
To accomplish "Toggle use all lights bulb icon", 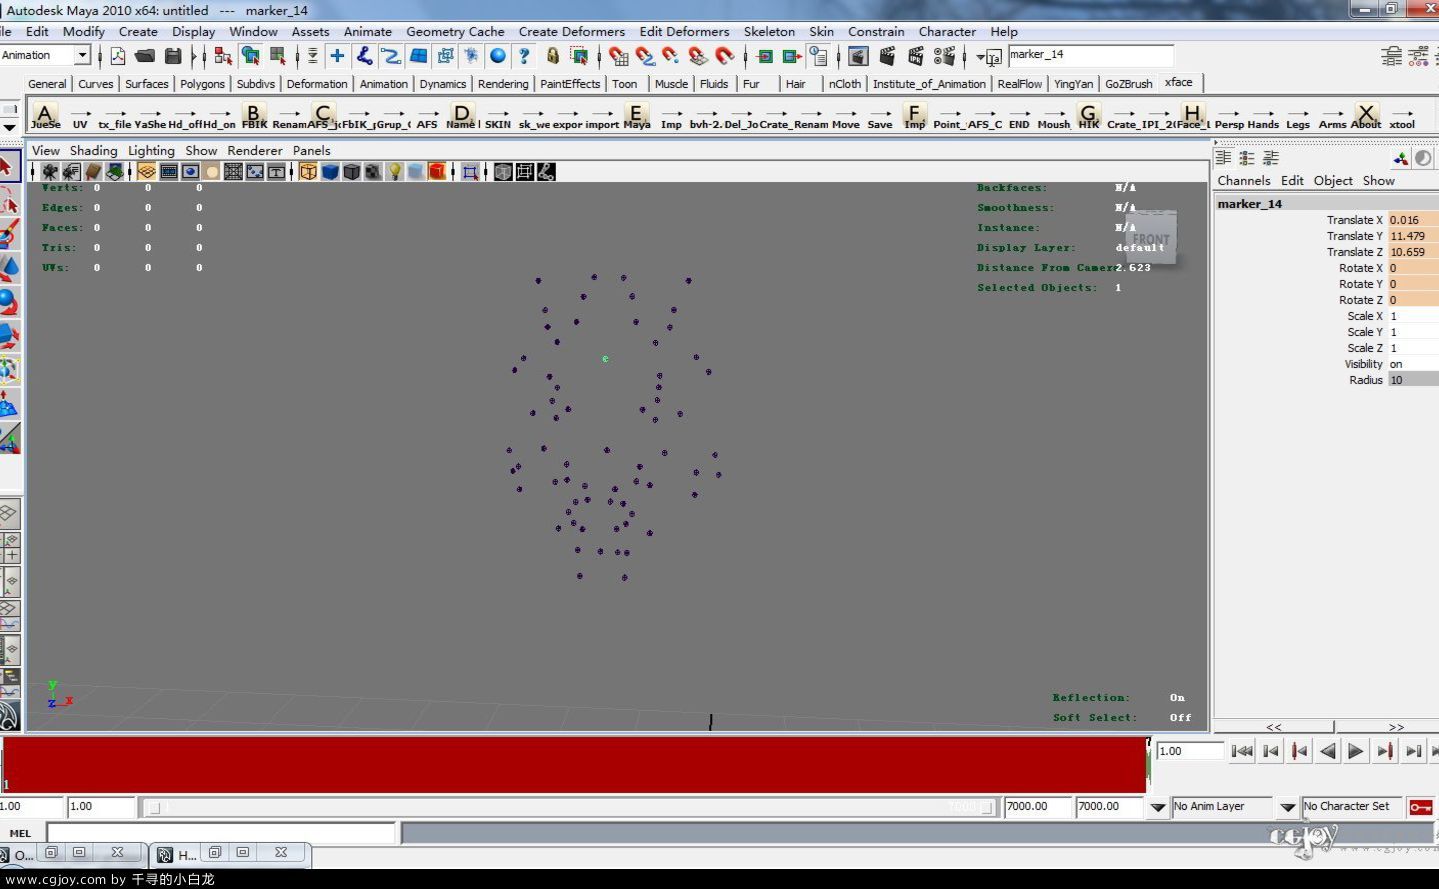I will click(394, 172).
